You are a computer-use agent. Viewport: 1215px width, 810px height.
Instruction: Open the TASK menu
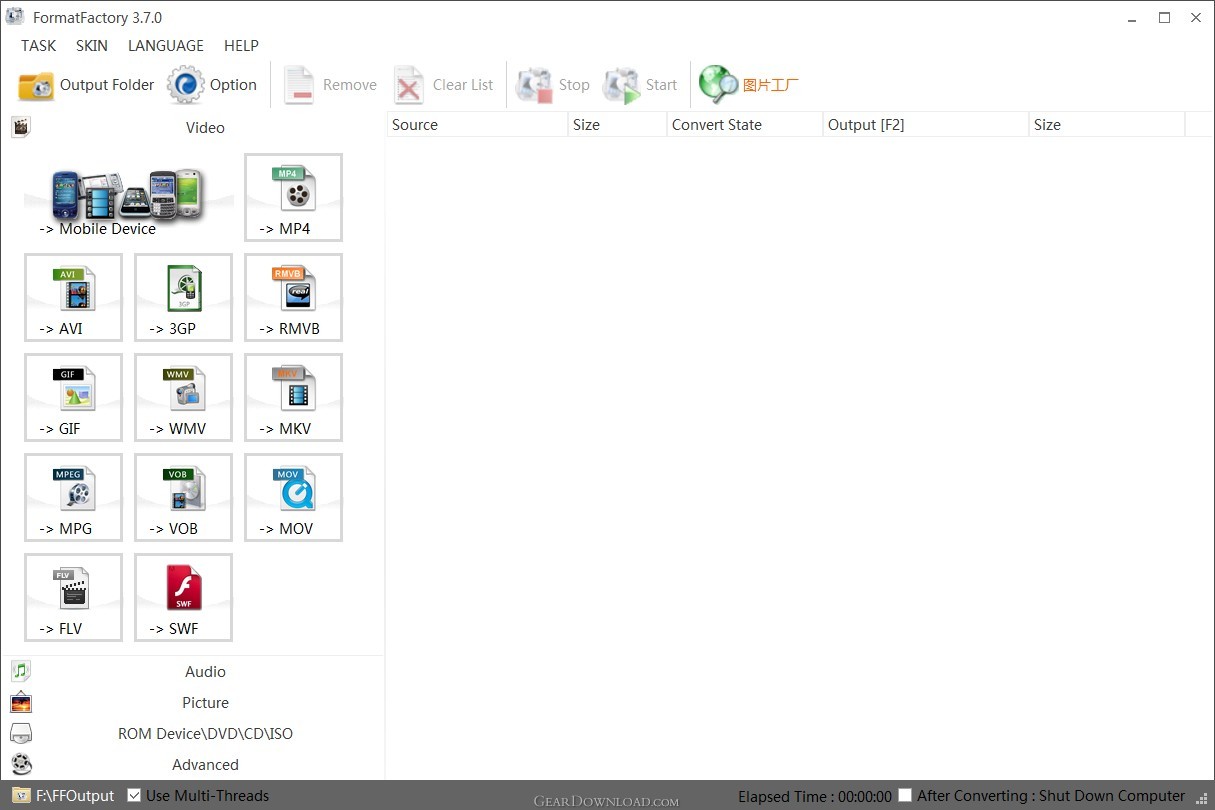click(x=39, y=46)
